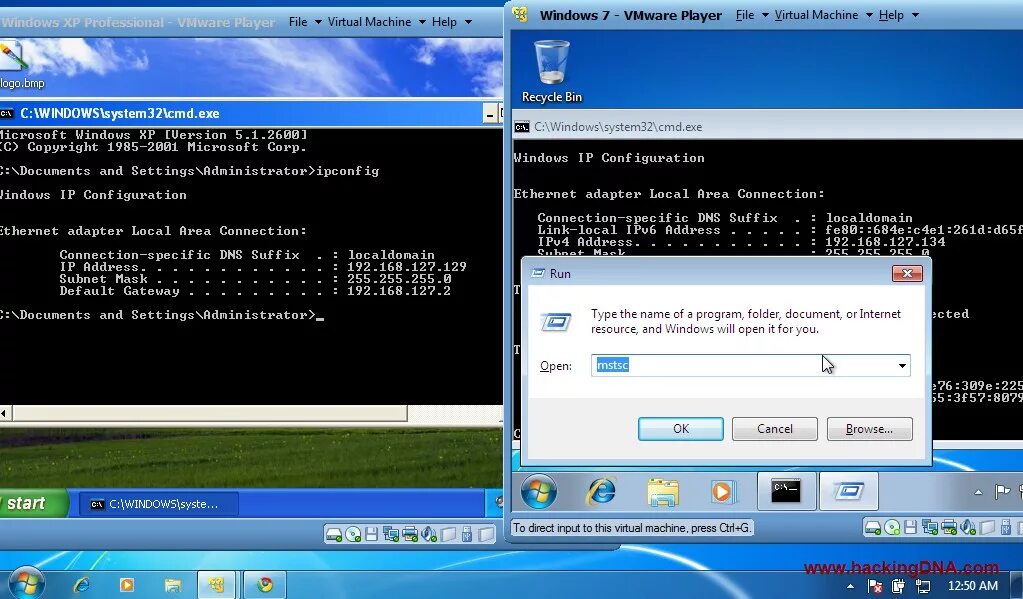Image resolution: width=1023 pixels, height=599 pixels.
Task: Expand File arrow in Windows 7 VMware Player
Action: [x=765, y=15]
